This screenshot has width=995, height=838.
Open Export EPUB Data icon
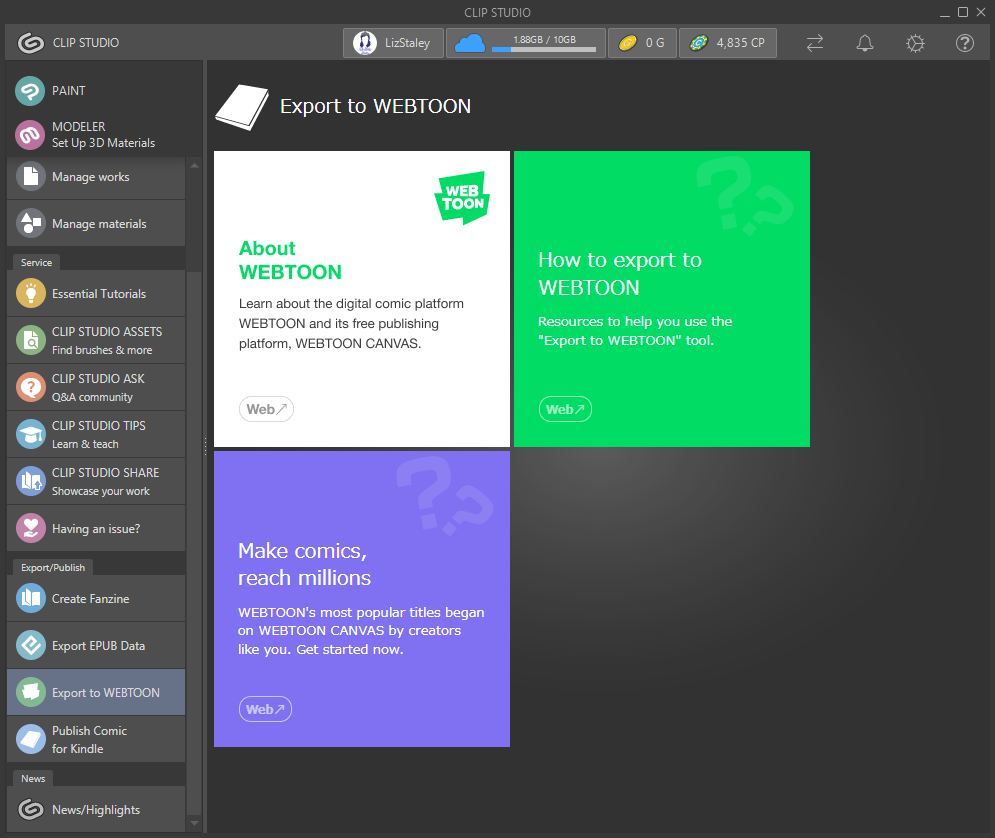(x=30, y=645)
